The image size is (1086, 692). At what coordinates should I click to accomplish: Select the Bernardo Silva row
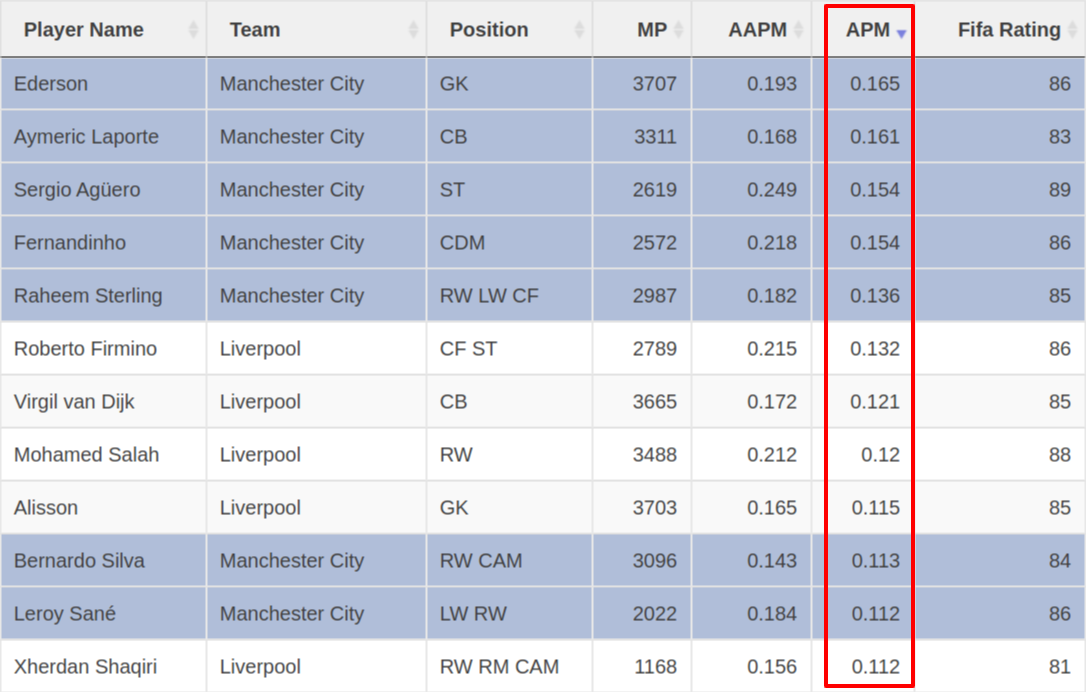[79, 561]
